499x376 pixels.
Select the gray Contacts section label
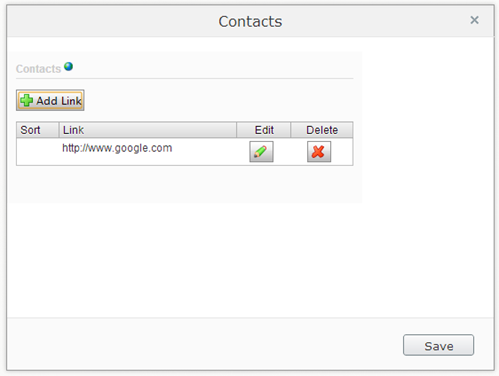38,69
